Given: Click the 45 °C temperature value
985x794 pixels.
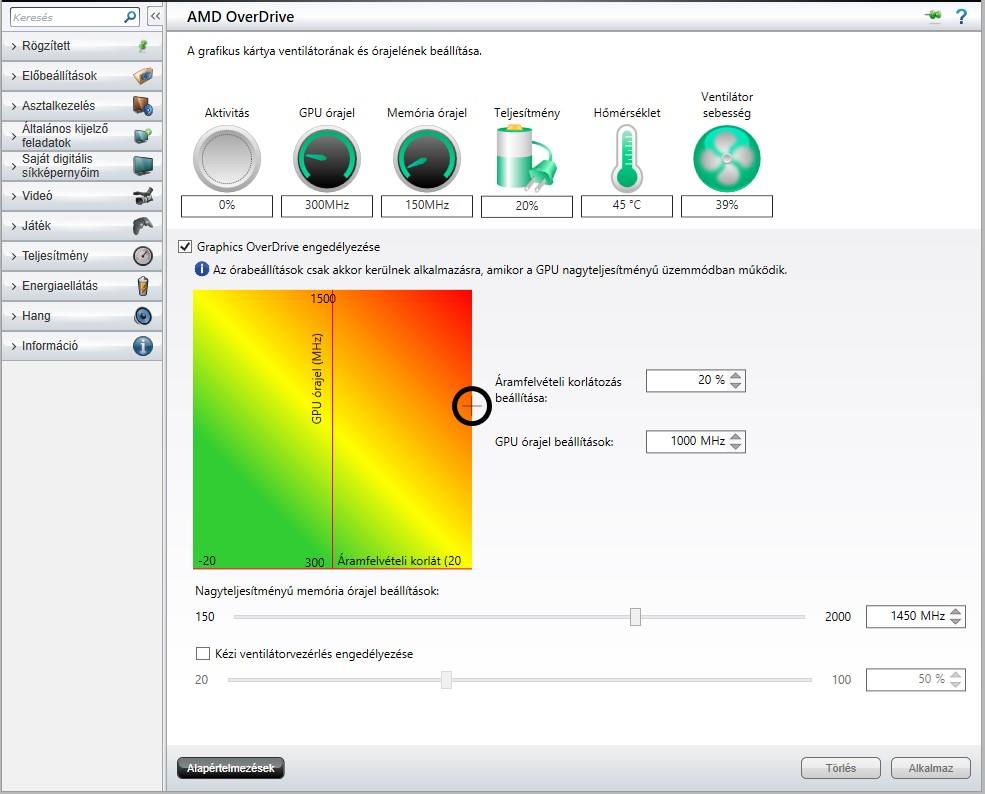Looking at the screenshot, I should pos(626,205).
